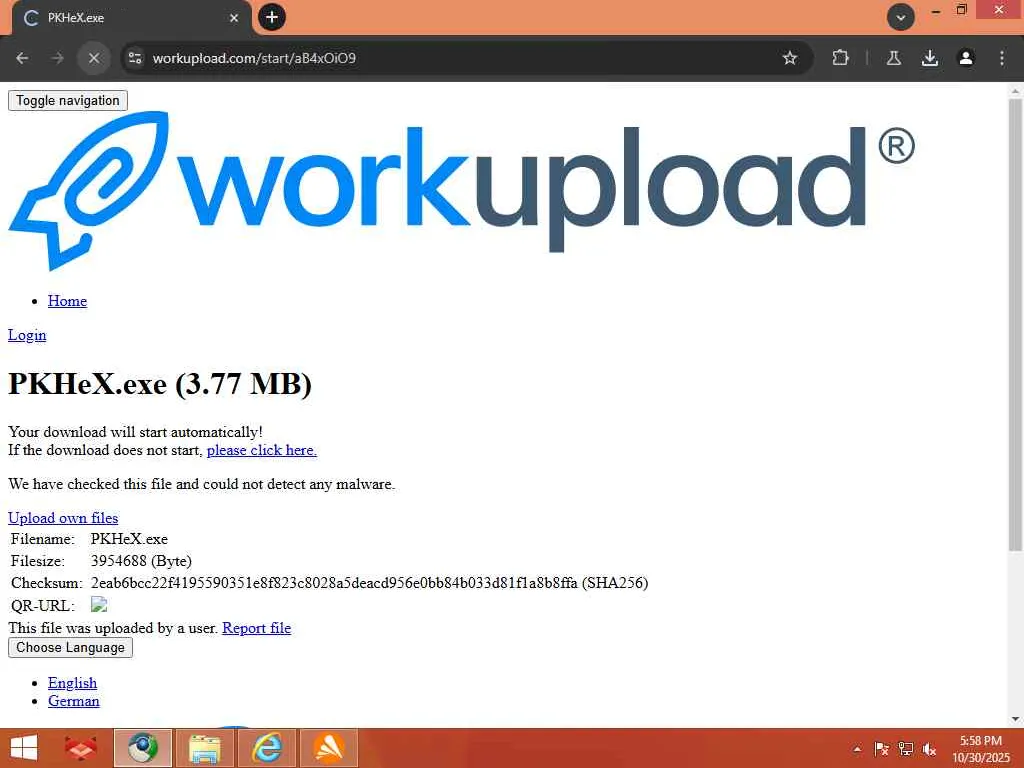Select the PKHeX.exe browser tab
The image size is (1024, 768).
coord(131,18)
